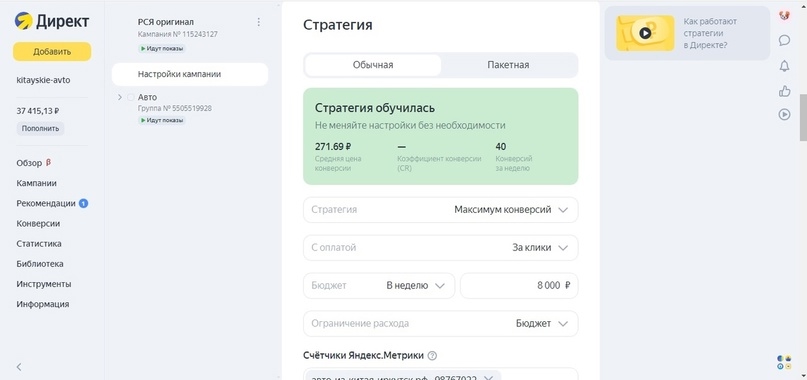Open Кампании in the sidebar
This screenshot has height=380, width=807.
[x=37, y=183]
